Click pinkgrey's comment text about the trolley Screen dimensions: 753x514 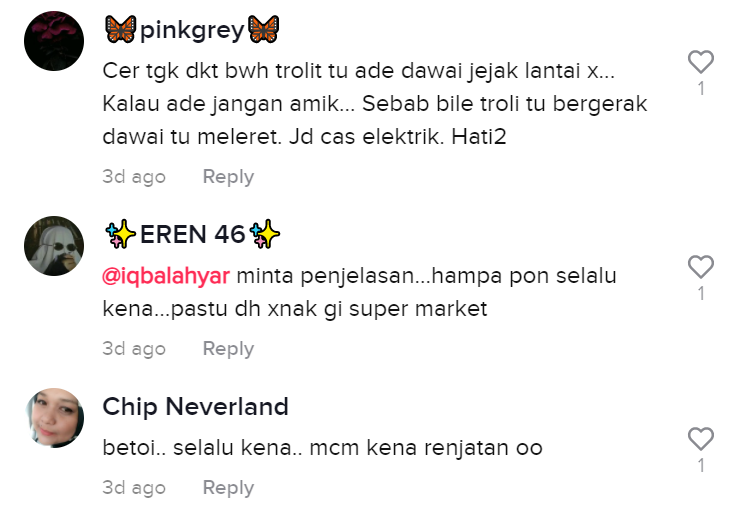click(375, 104)
